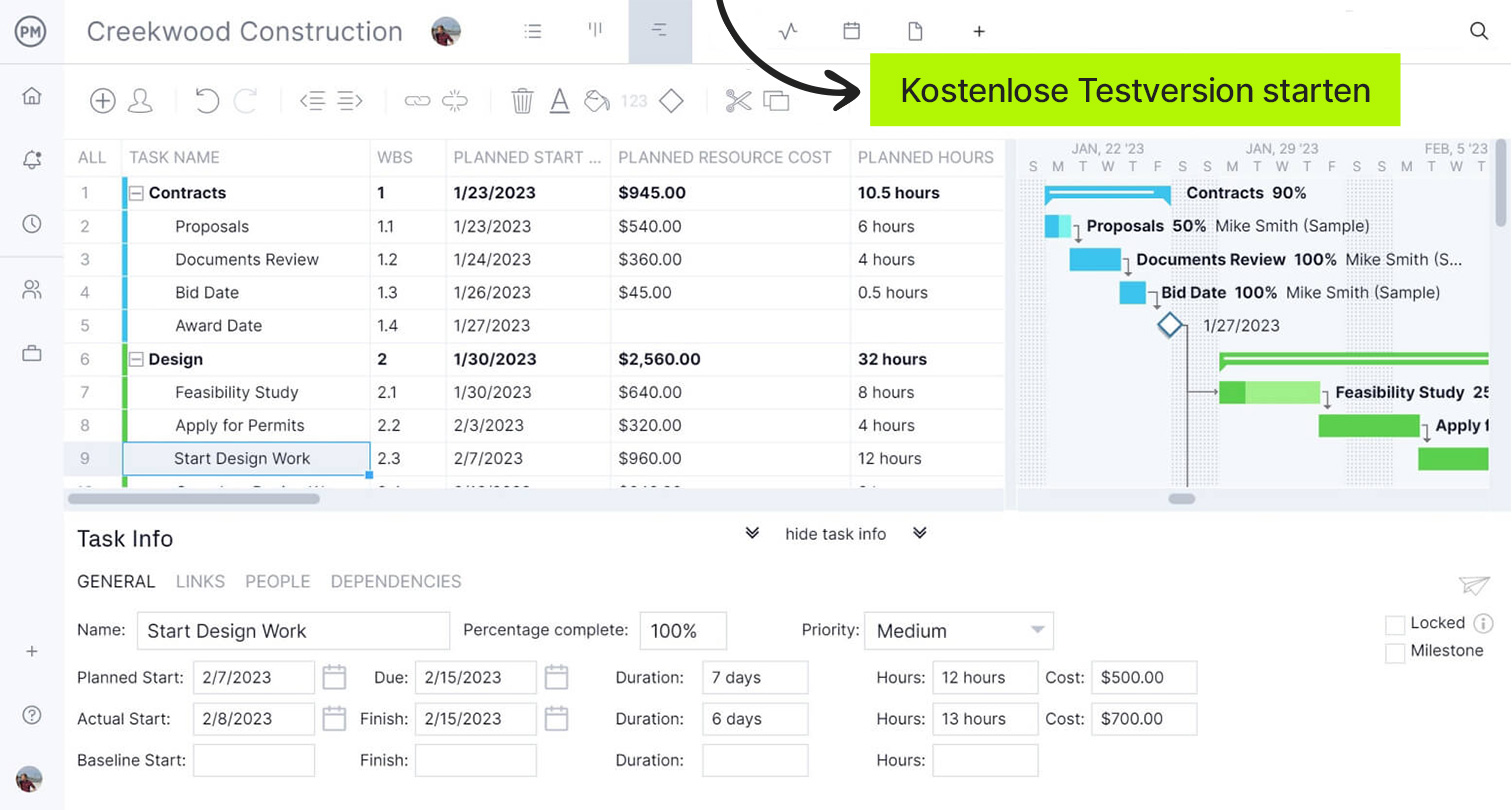
Task: Open the briefcase portfolio sidebar icon
Action: [x=32, y=353]
